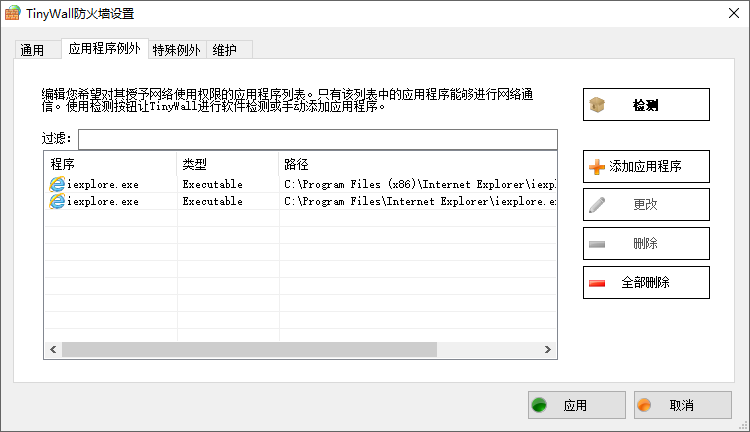Click the red minus icon on 全部删除

597,284
